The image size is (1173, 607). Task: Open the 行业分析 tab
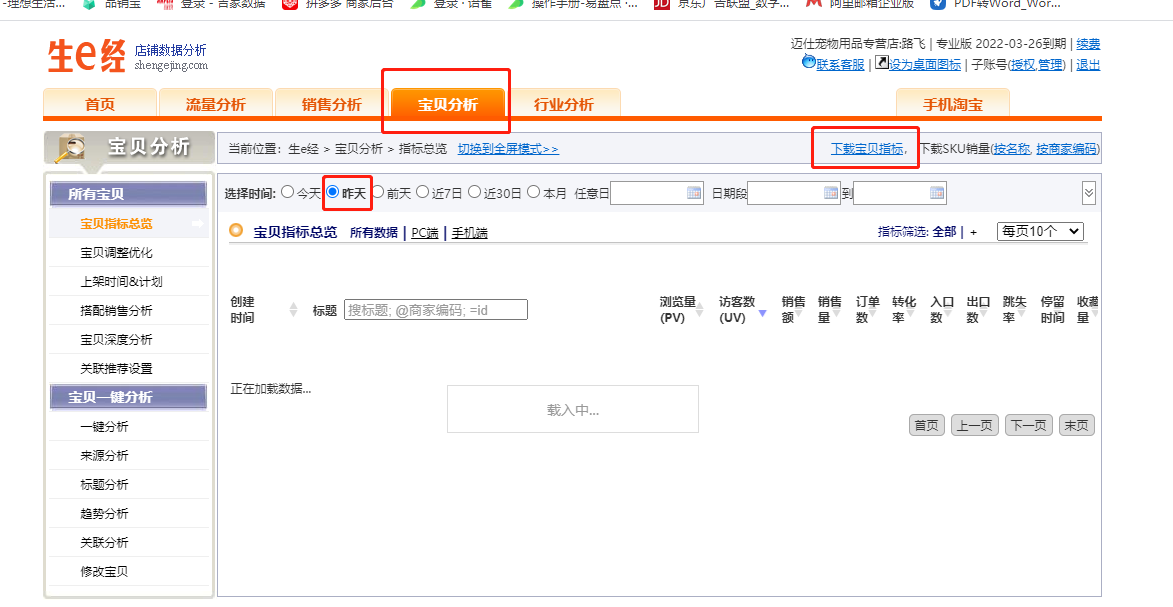(x=563, y=104)
